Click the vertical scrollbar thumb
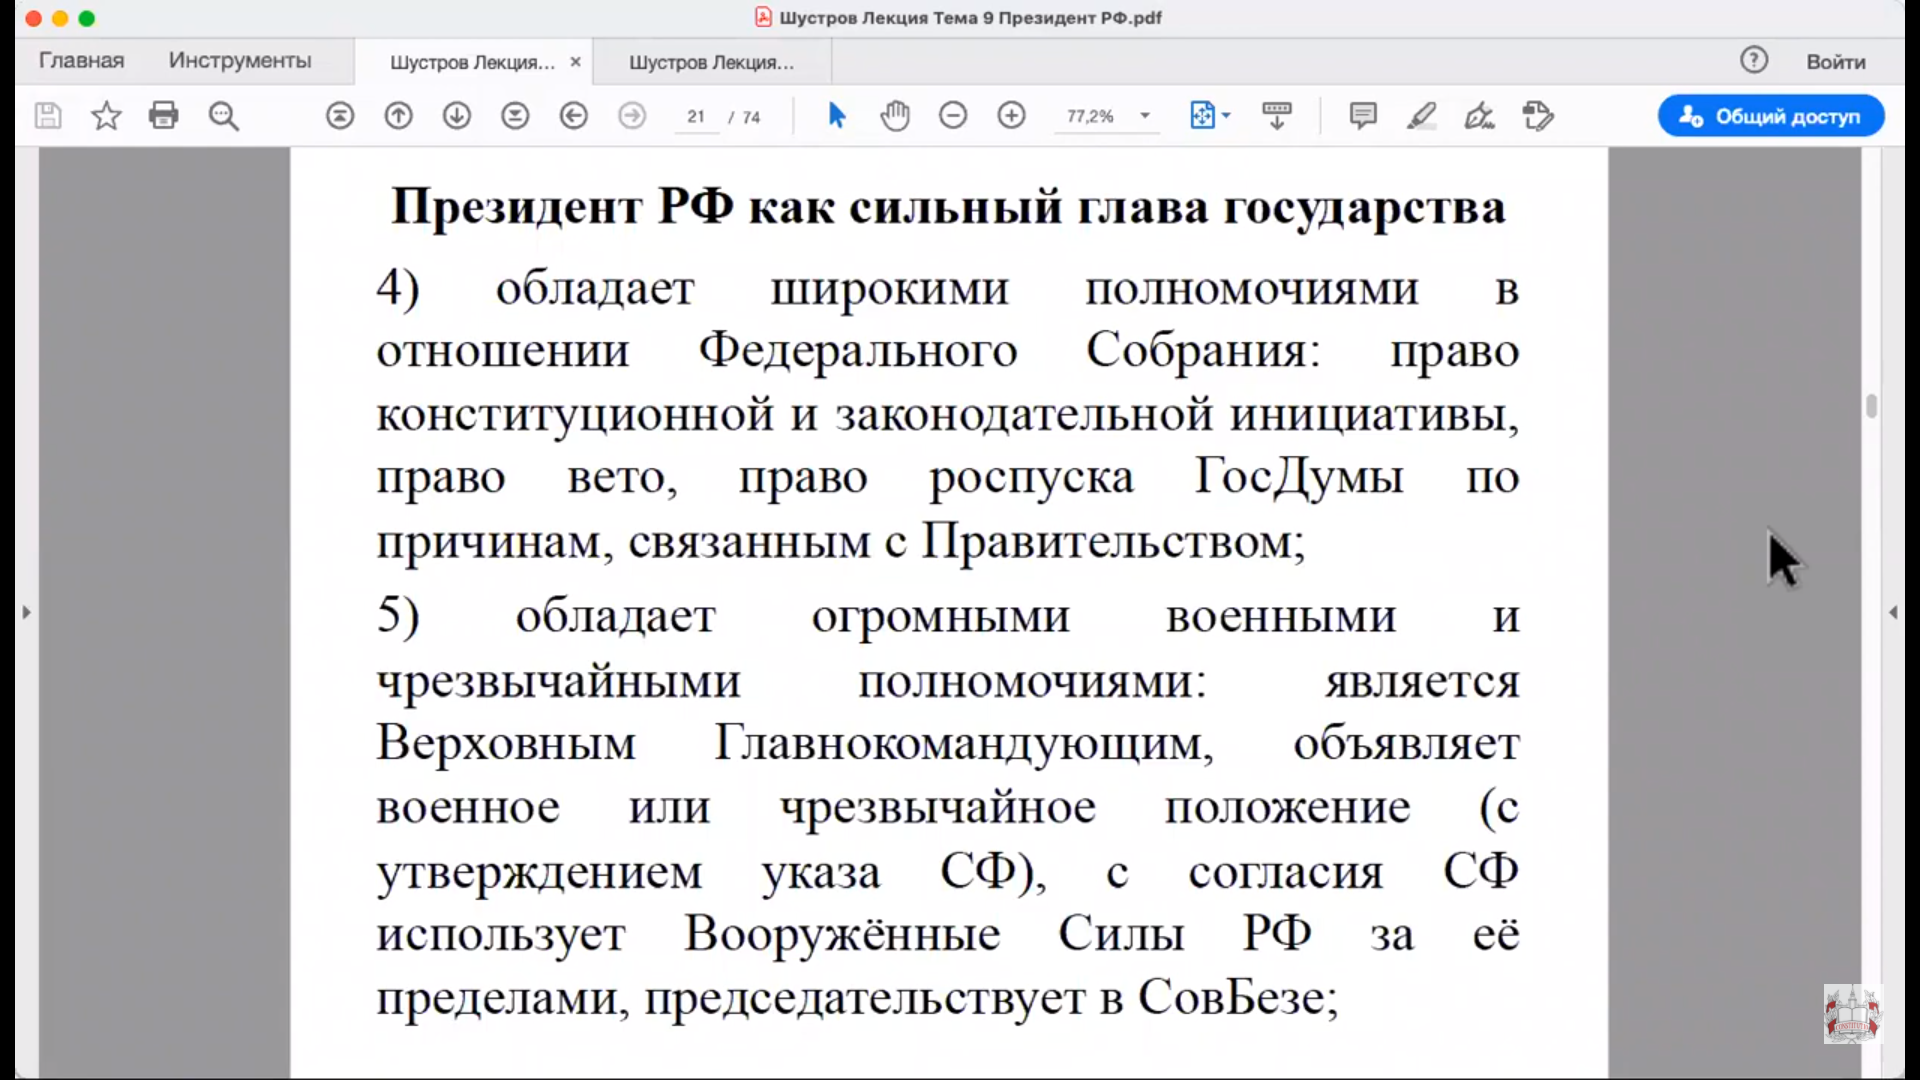 pos(1872,405)
